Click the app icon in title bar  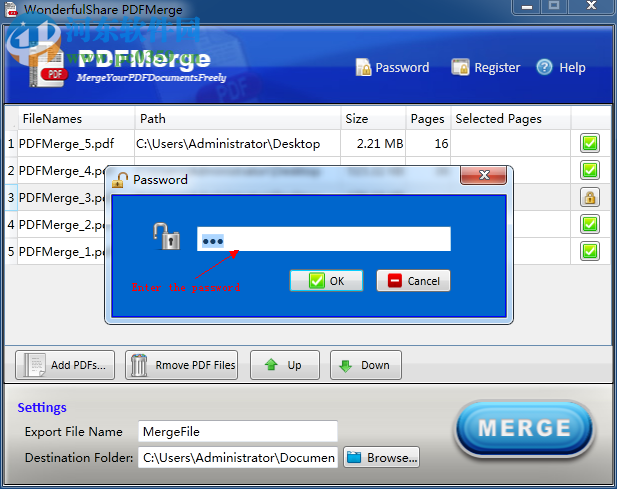[x=11, y=9]
